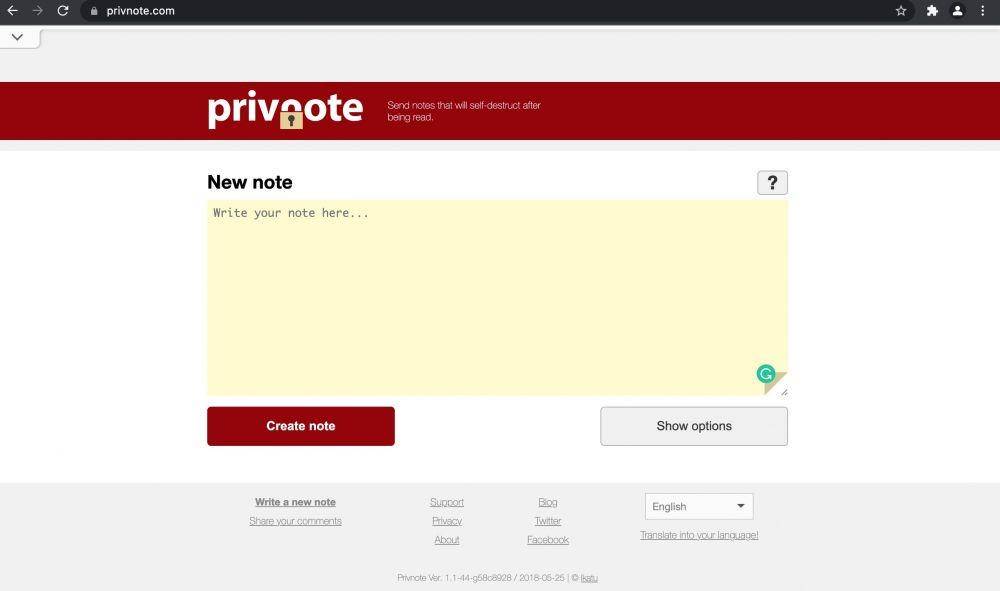Click the green Grammarly icon in the note
This screenshot has height=591, width=1000.
pos(766,374)
